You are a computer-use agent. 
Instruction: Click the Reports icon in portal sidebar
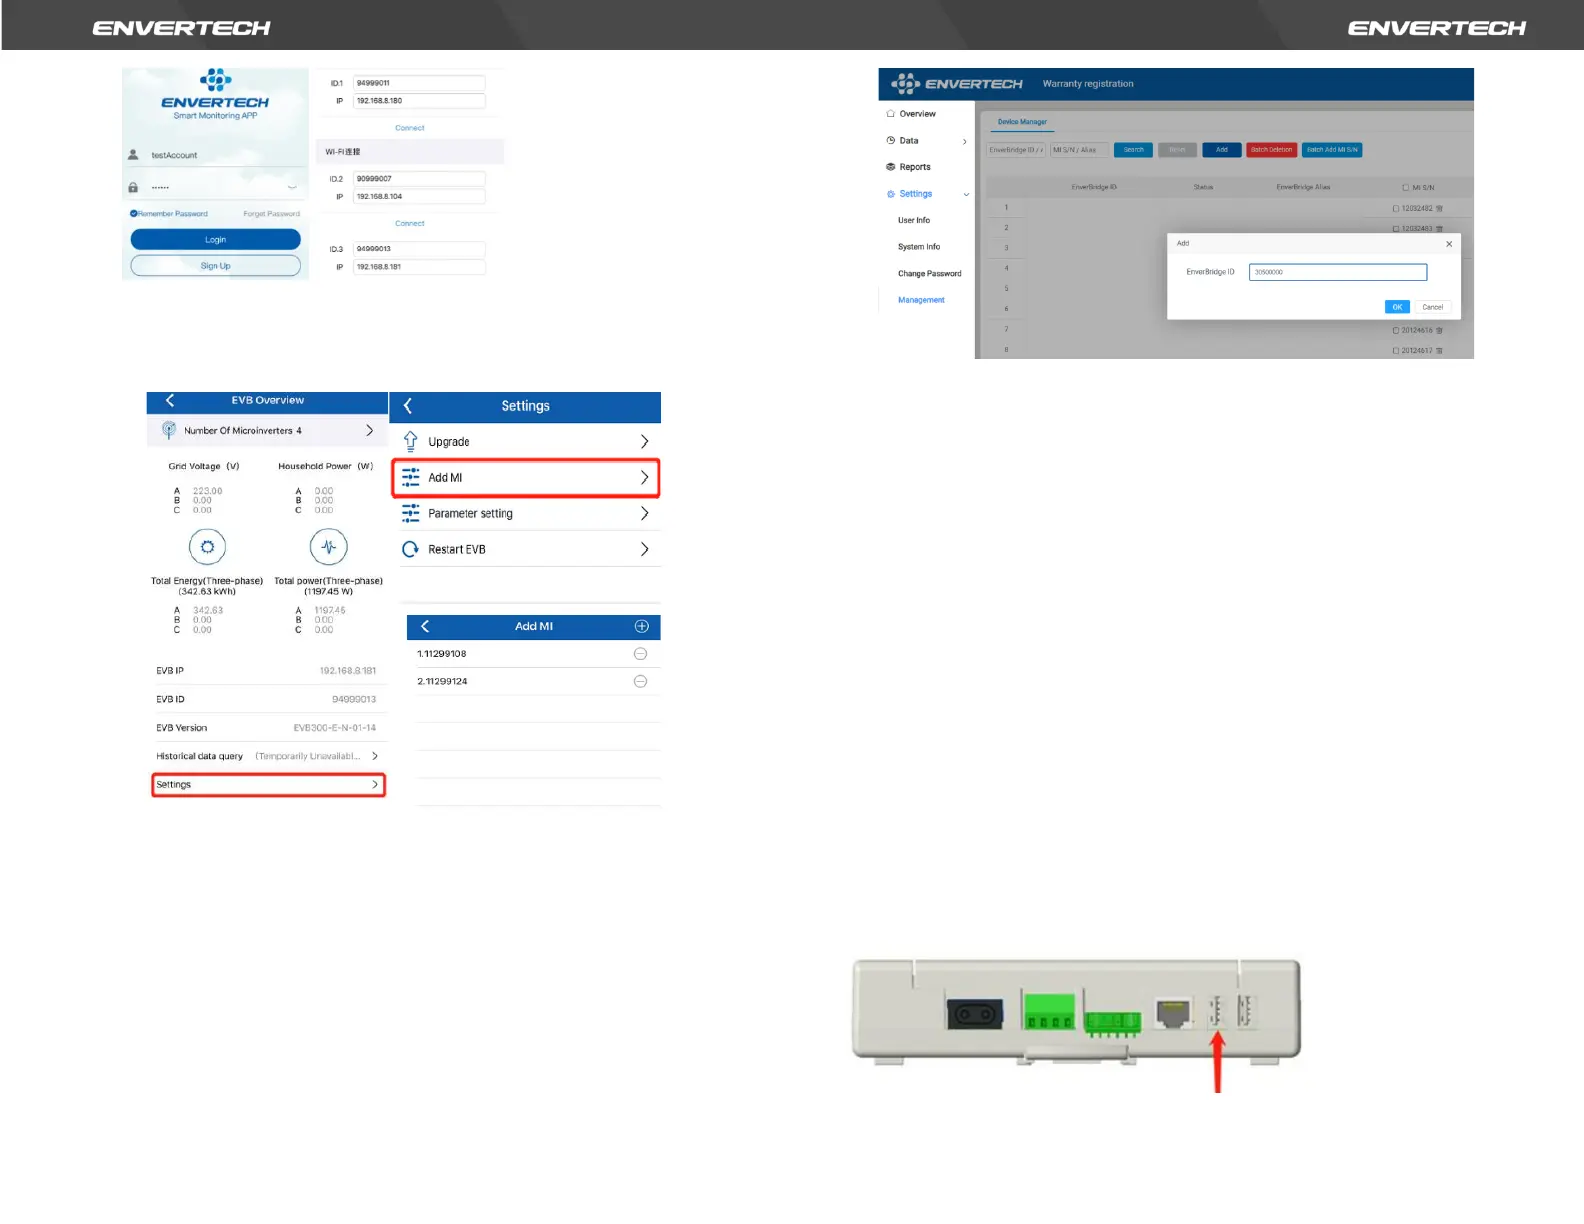(890, 167)
